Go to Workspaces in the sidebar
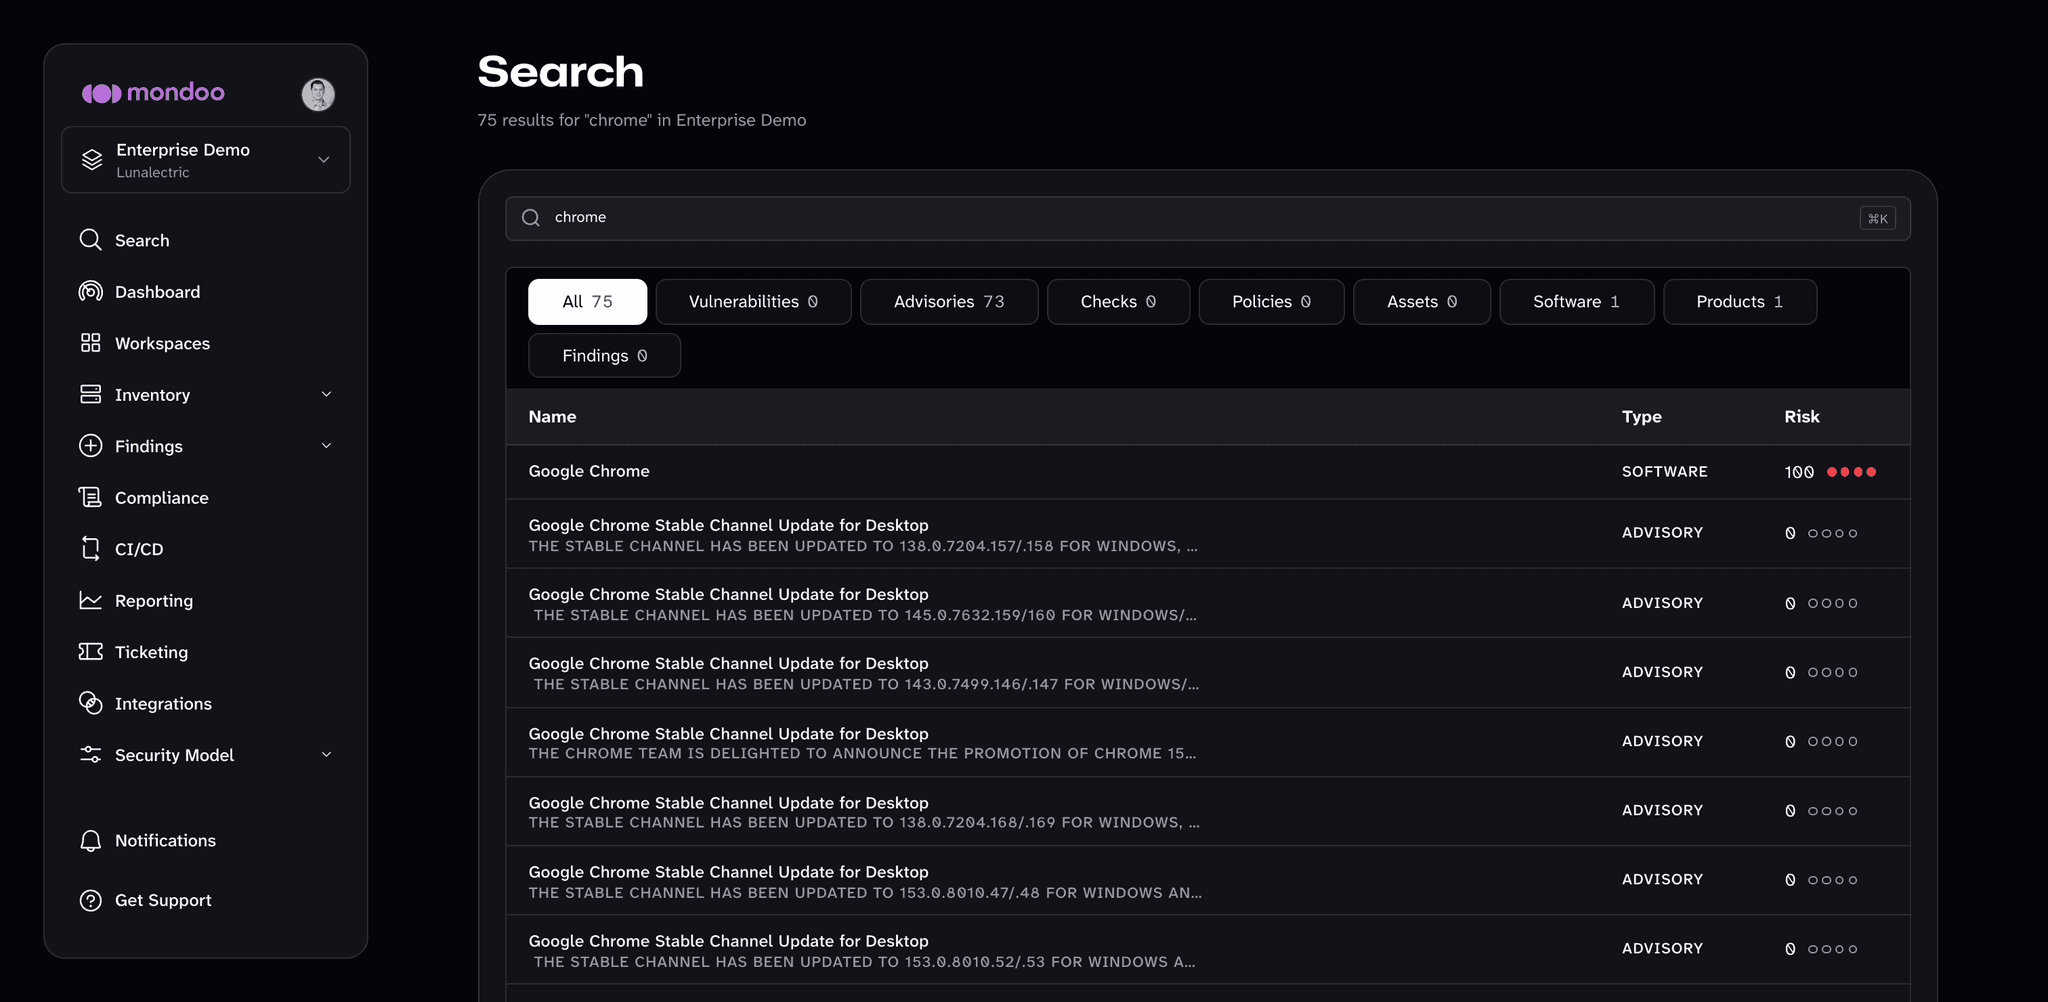The image size is (2048, 1002). (x=162, y=343)
